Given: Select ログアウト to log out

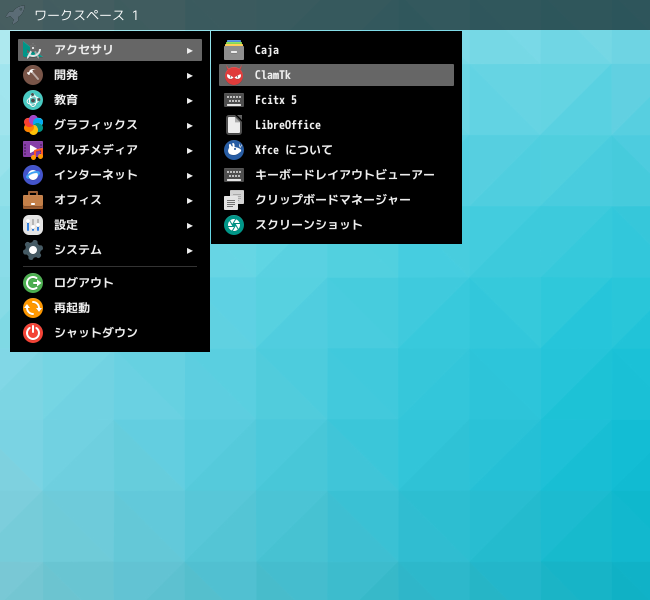Looking at the screenshot, I should click(x=84, y=283).
